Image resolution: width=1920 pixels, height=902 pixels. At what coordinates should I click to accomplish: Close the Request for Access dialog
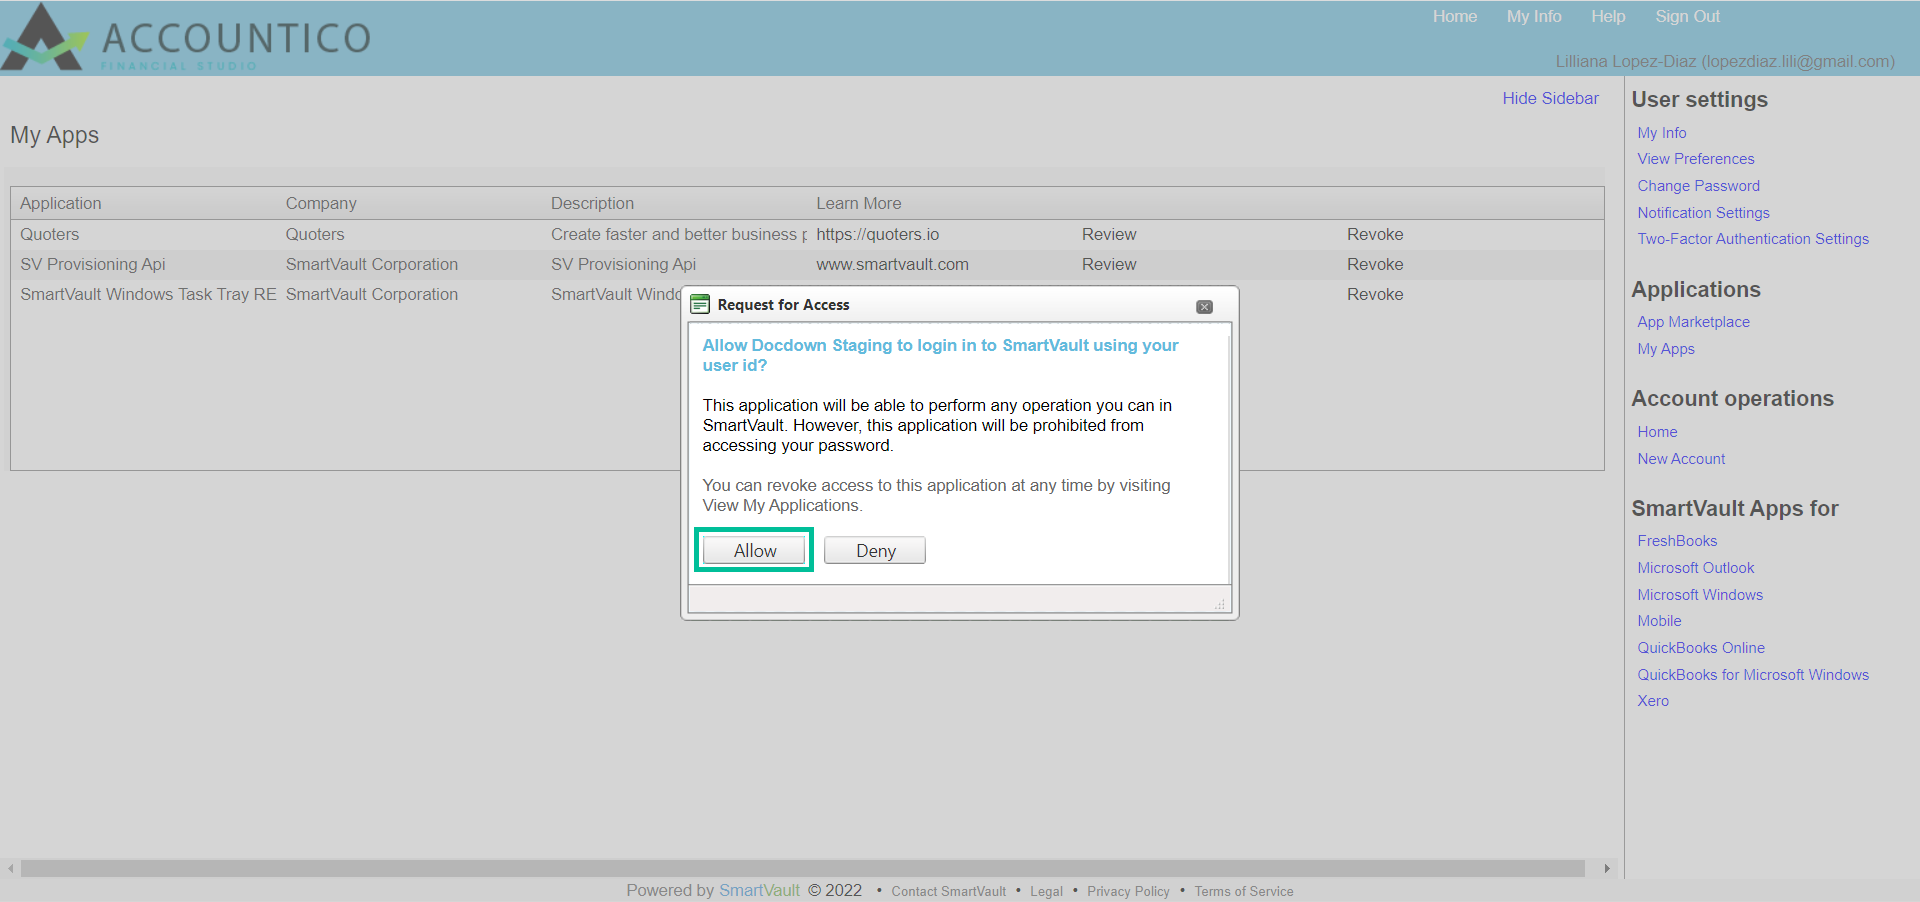click(1204, 307)
